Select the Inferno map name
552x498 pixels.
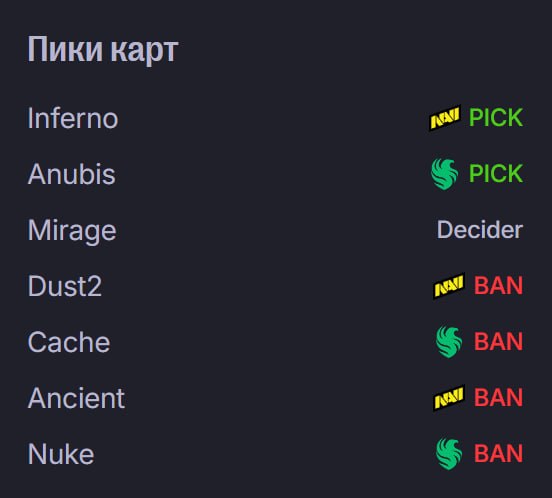(x=73, y=118)
